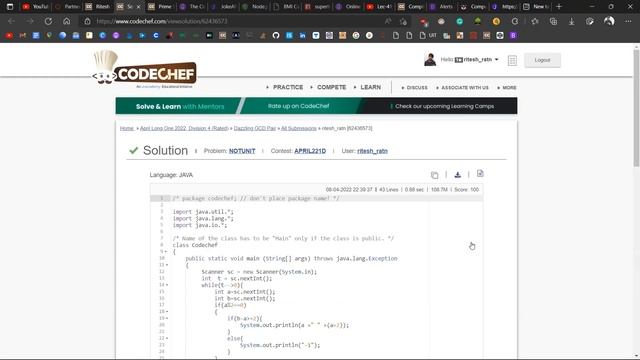Open the COMPETE menu
640x360 pixels.
[x=329, y=87]
